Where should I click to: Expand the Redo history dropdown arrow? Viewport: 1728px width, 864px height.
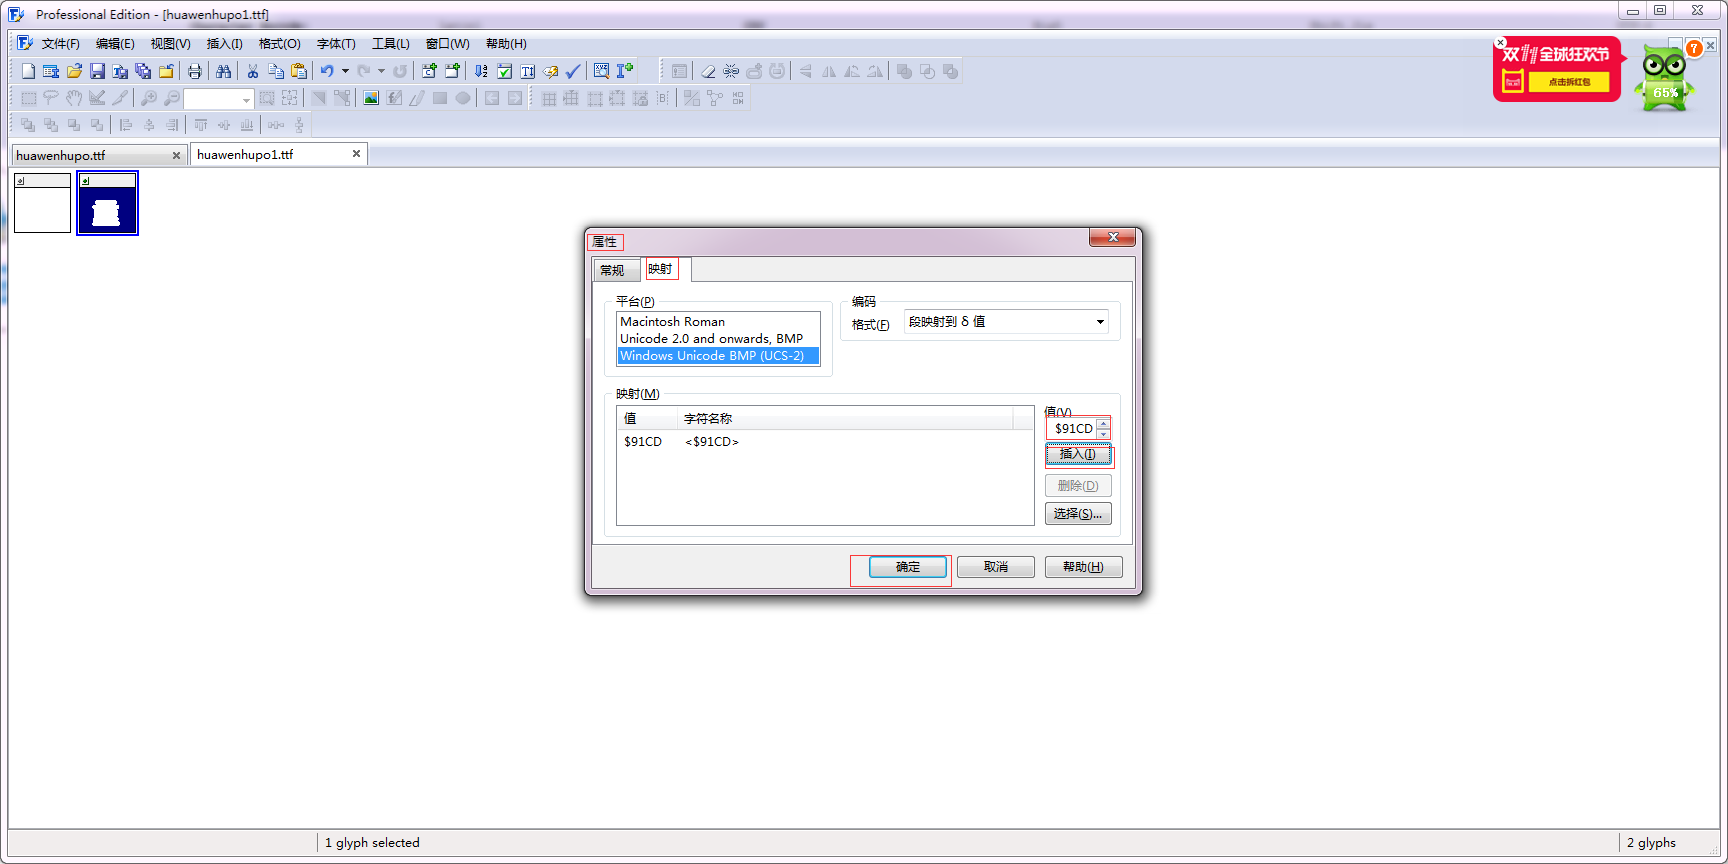[x=381, y=71]
